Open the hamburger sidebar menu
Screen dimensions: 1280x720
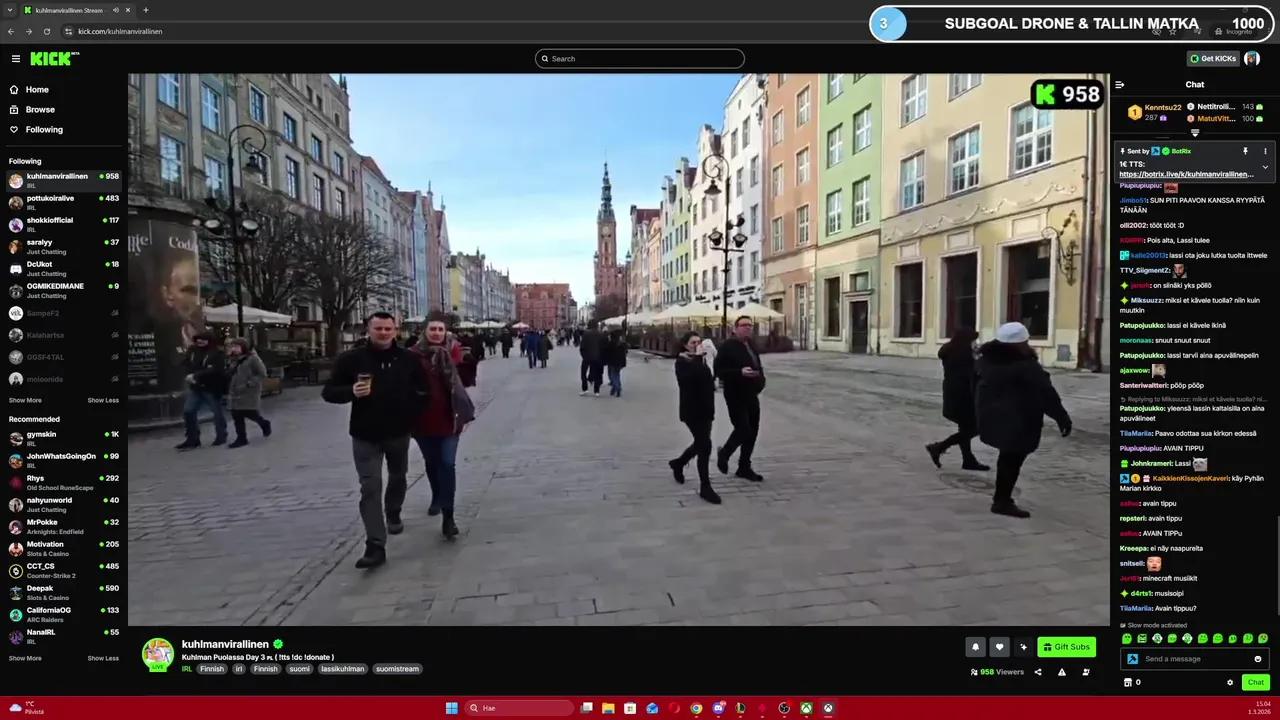tap(15, 59)
